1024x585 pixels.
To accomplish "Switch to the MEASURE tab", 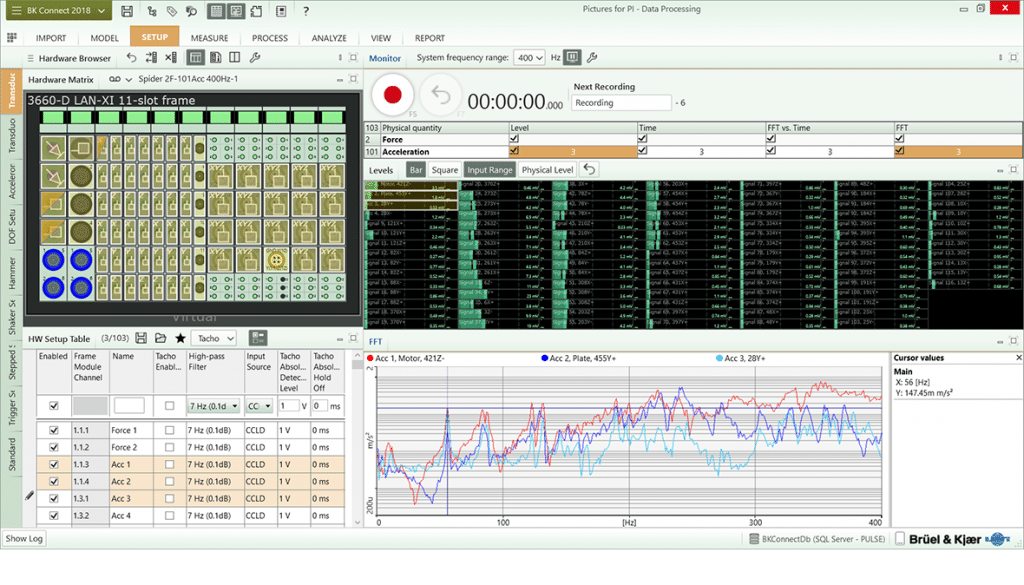I will pos(210,38).
